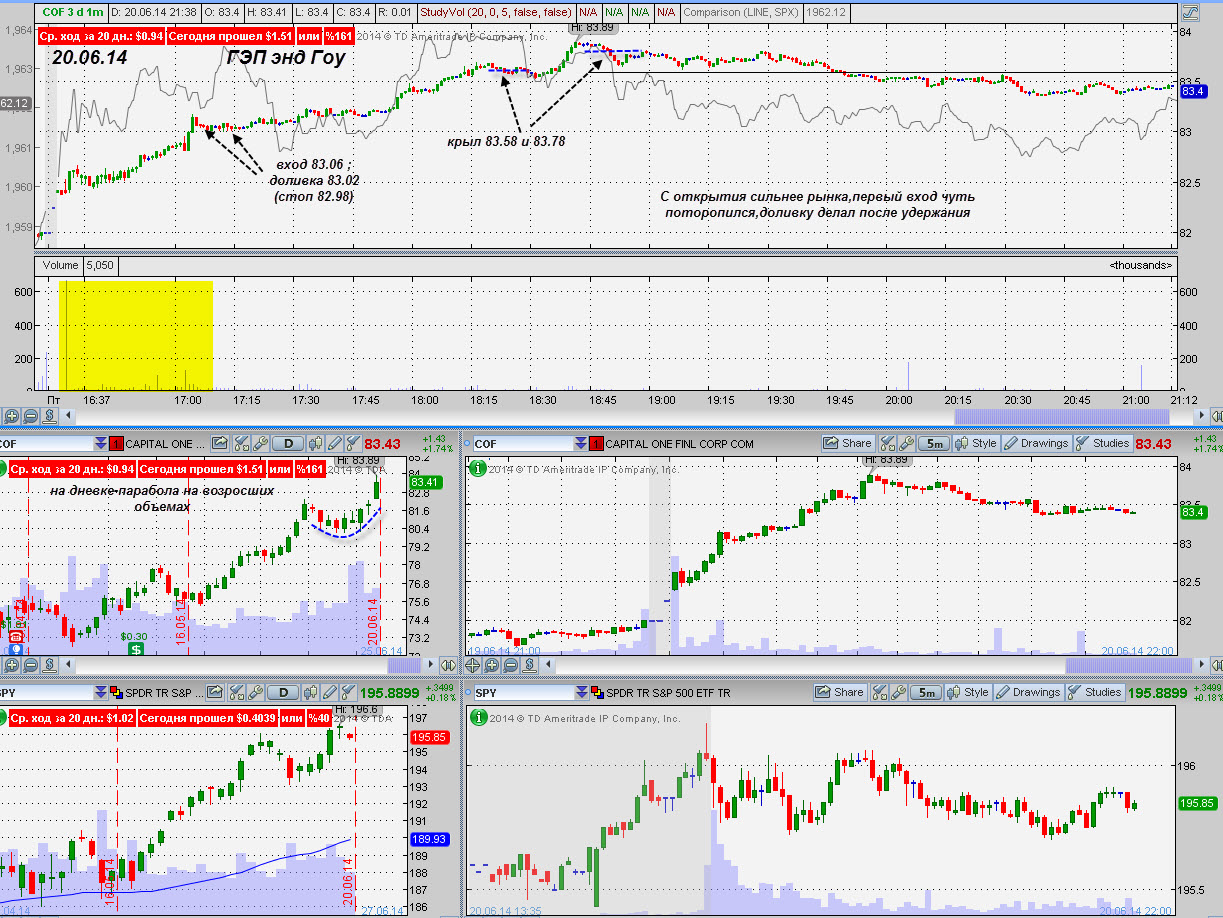
Task: Click left scroll arrow under COF 5m chart
Action: tap(547, 665)
